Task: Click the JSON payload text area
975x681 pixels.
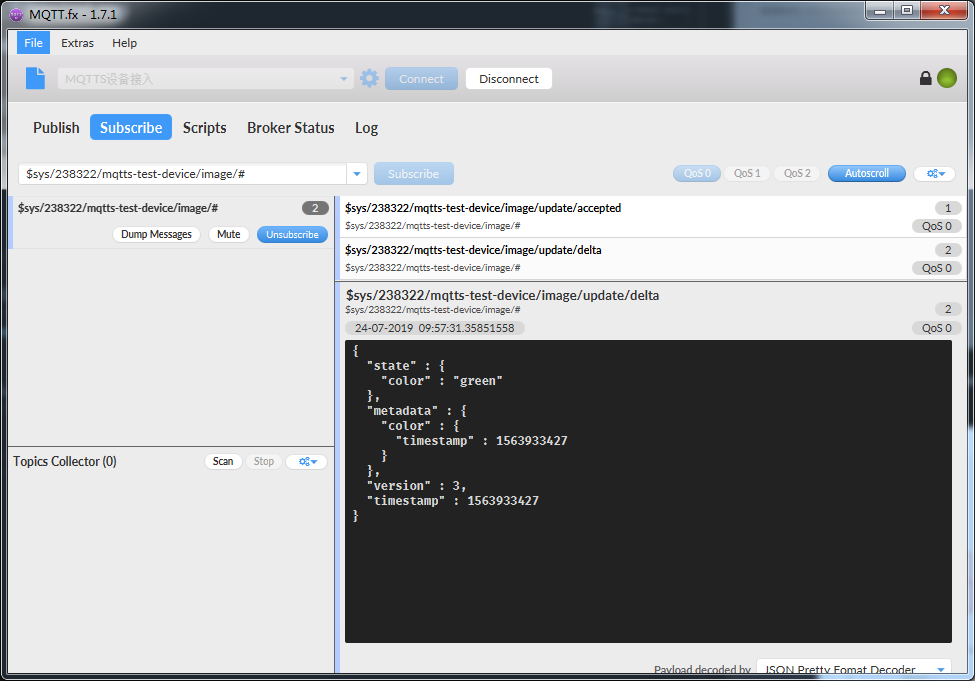Action: point(648,491)
